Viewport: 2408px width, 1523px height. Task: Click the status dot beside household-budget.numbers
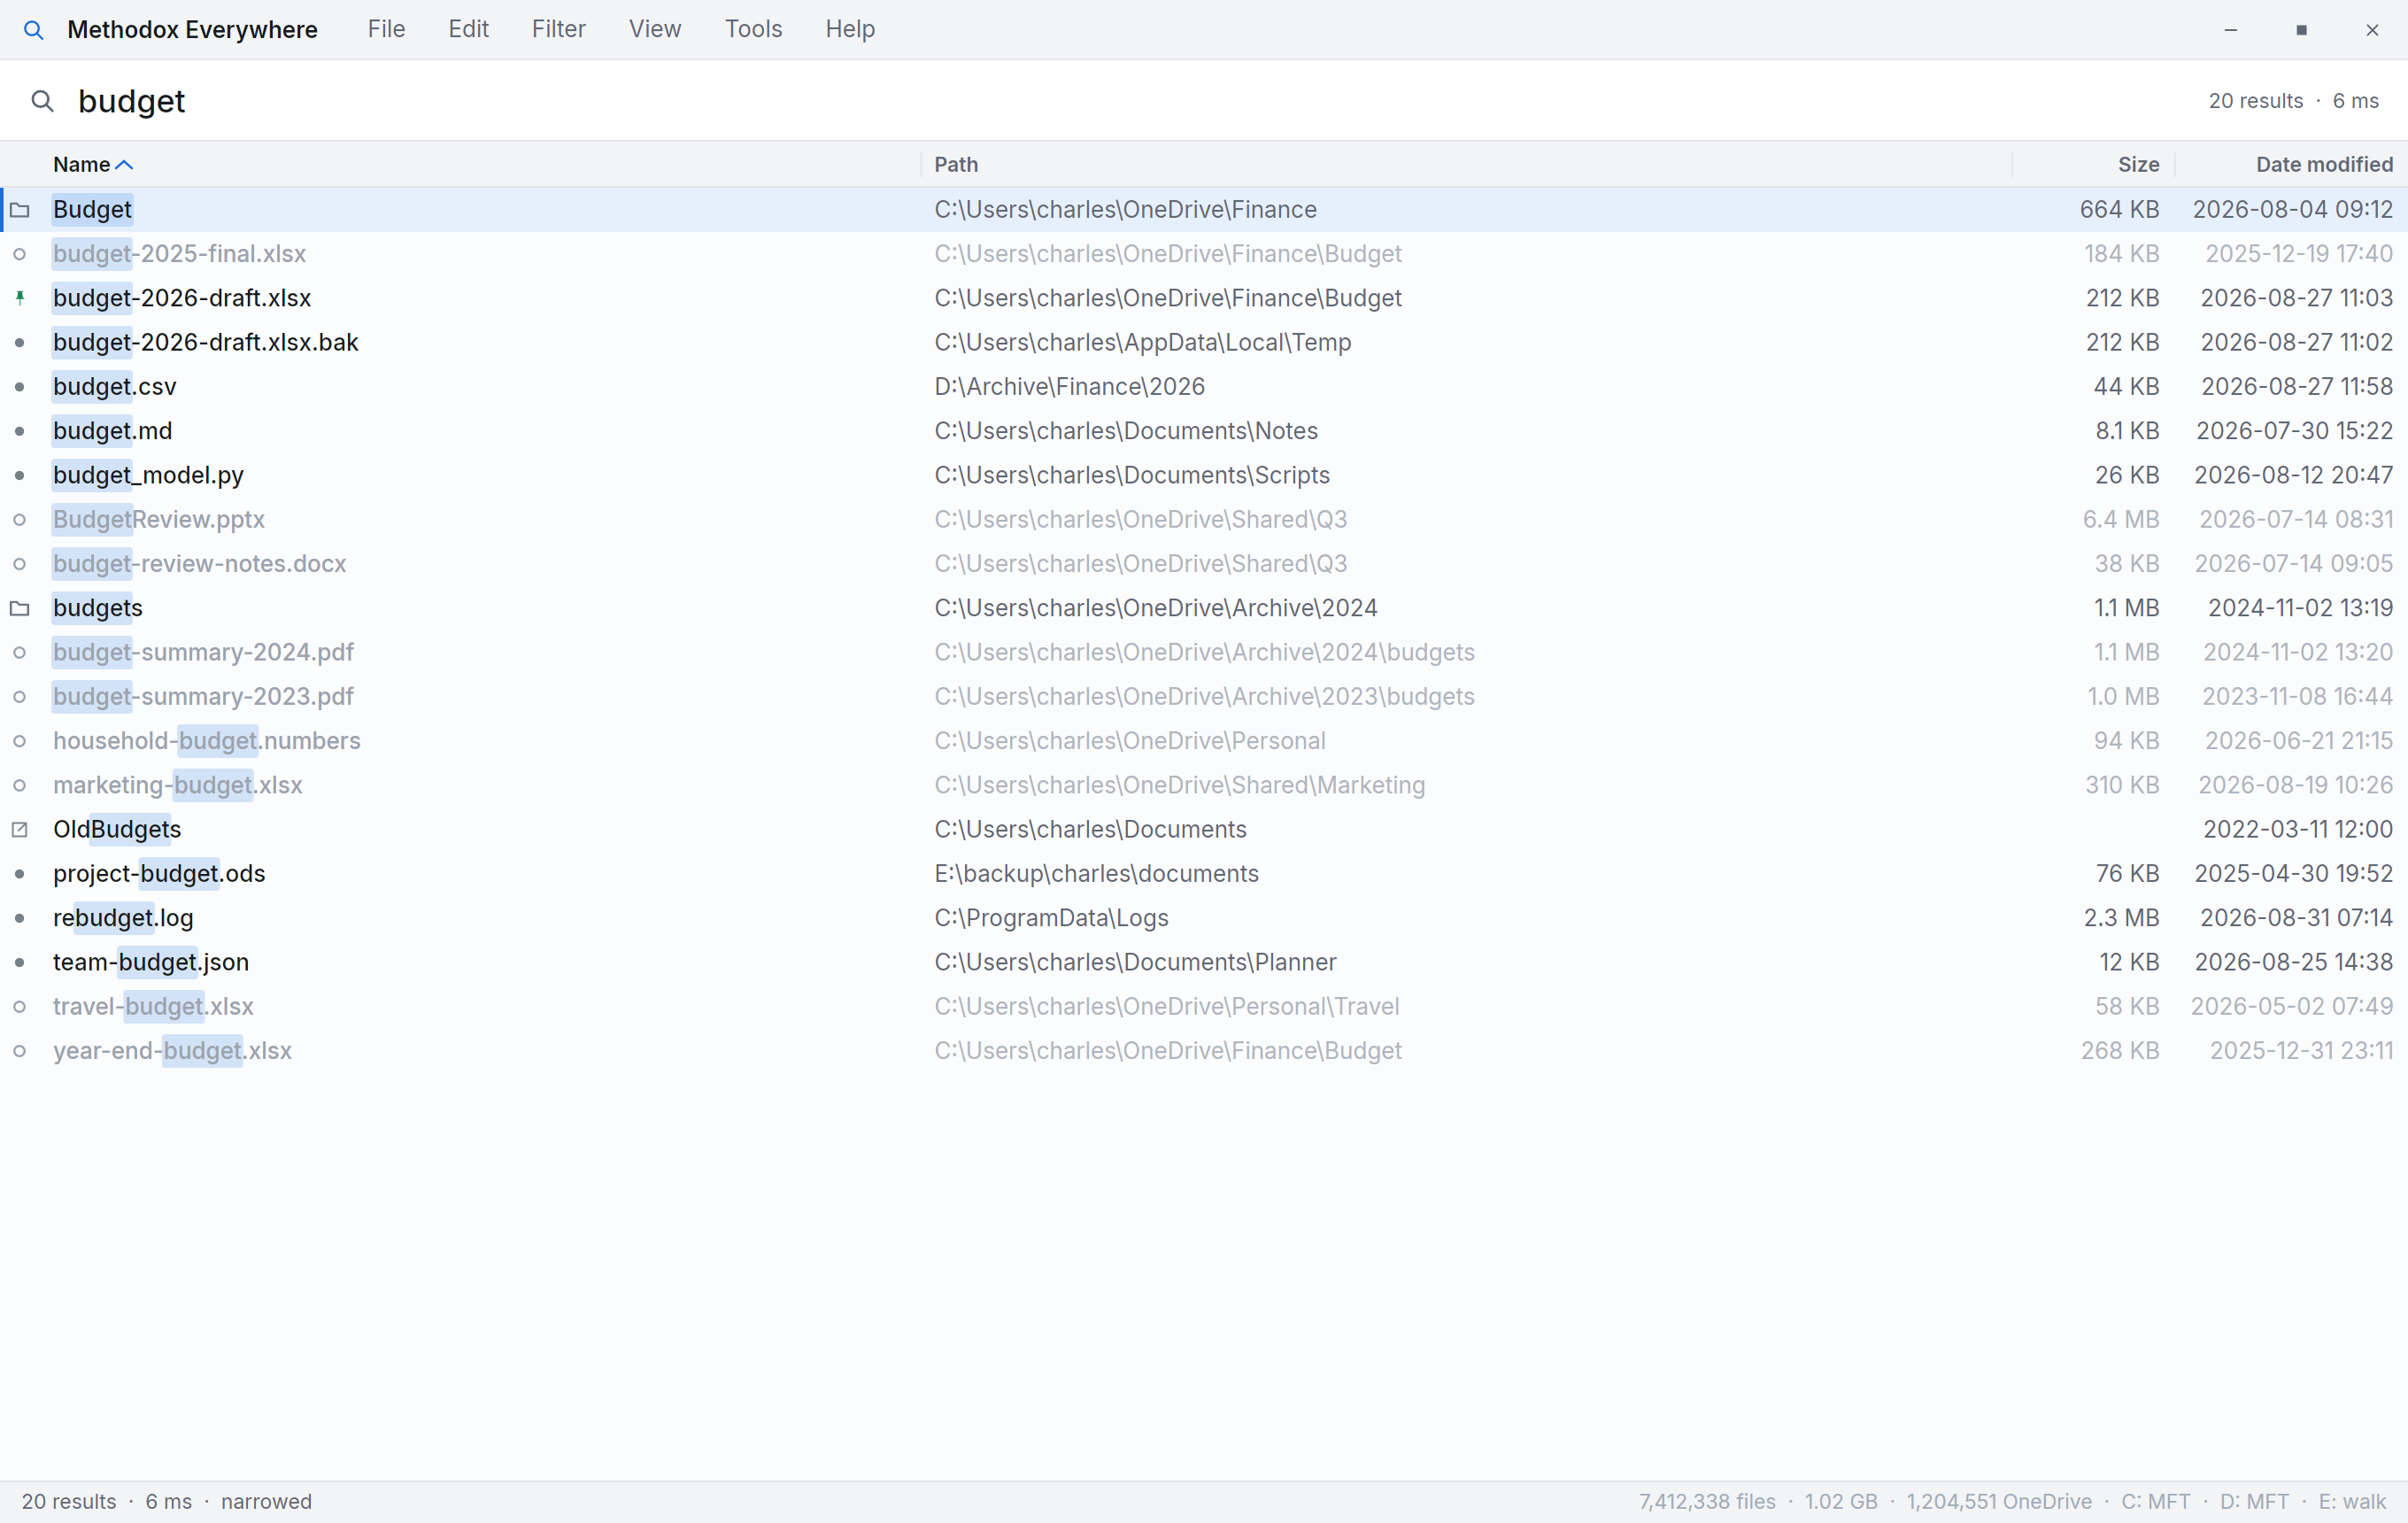[x=20, y=741]
